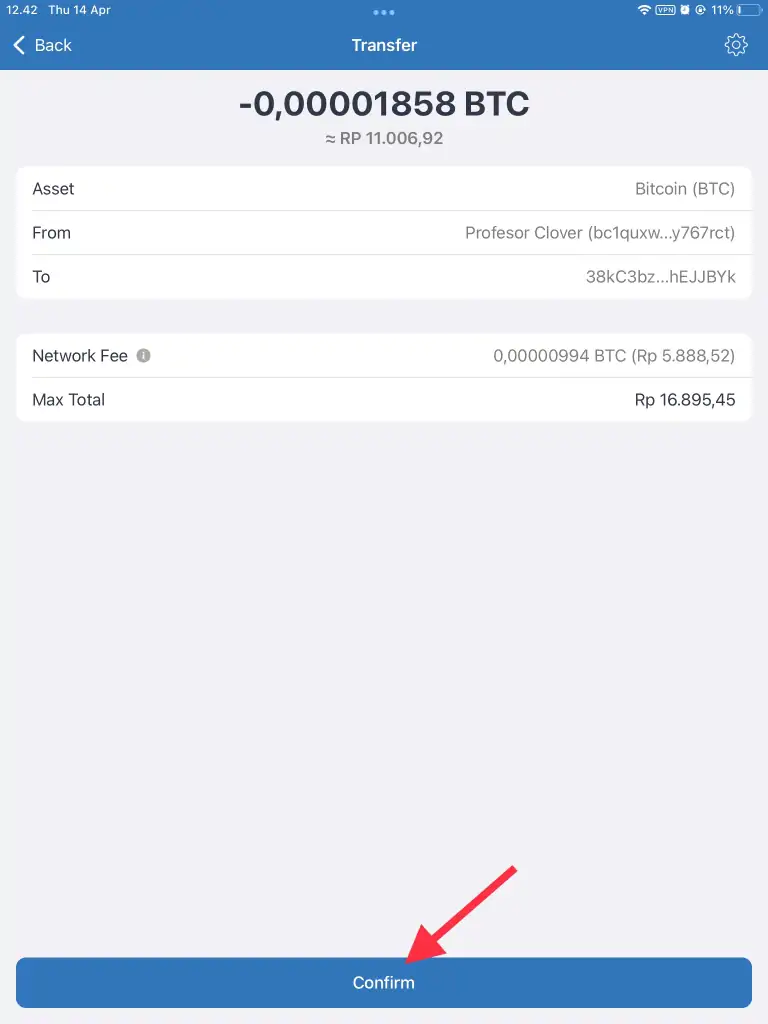Tap the alarm clock icon in the status bar
The image size is (768, 1024).
click(685, 9)
